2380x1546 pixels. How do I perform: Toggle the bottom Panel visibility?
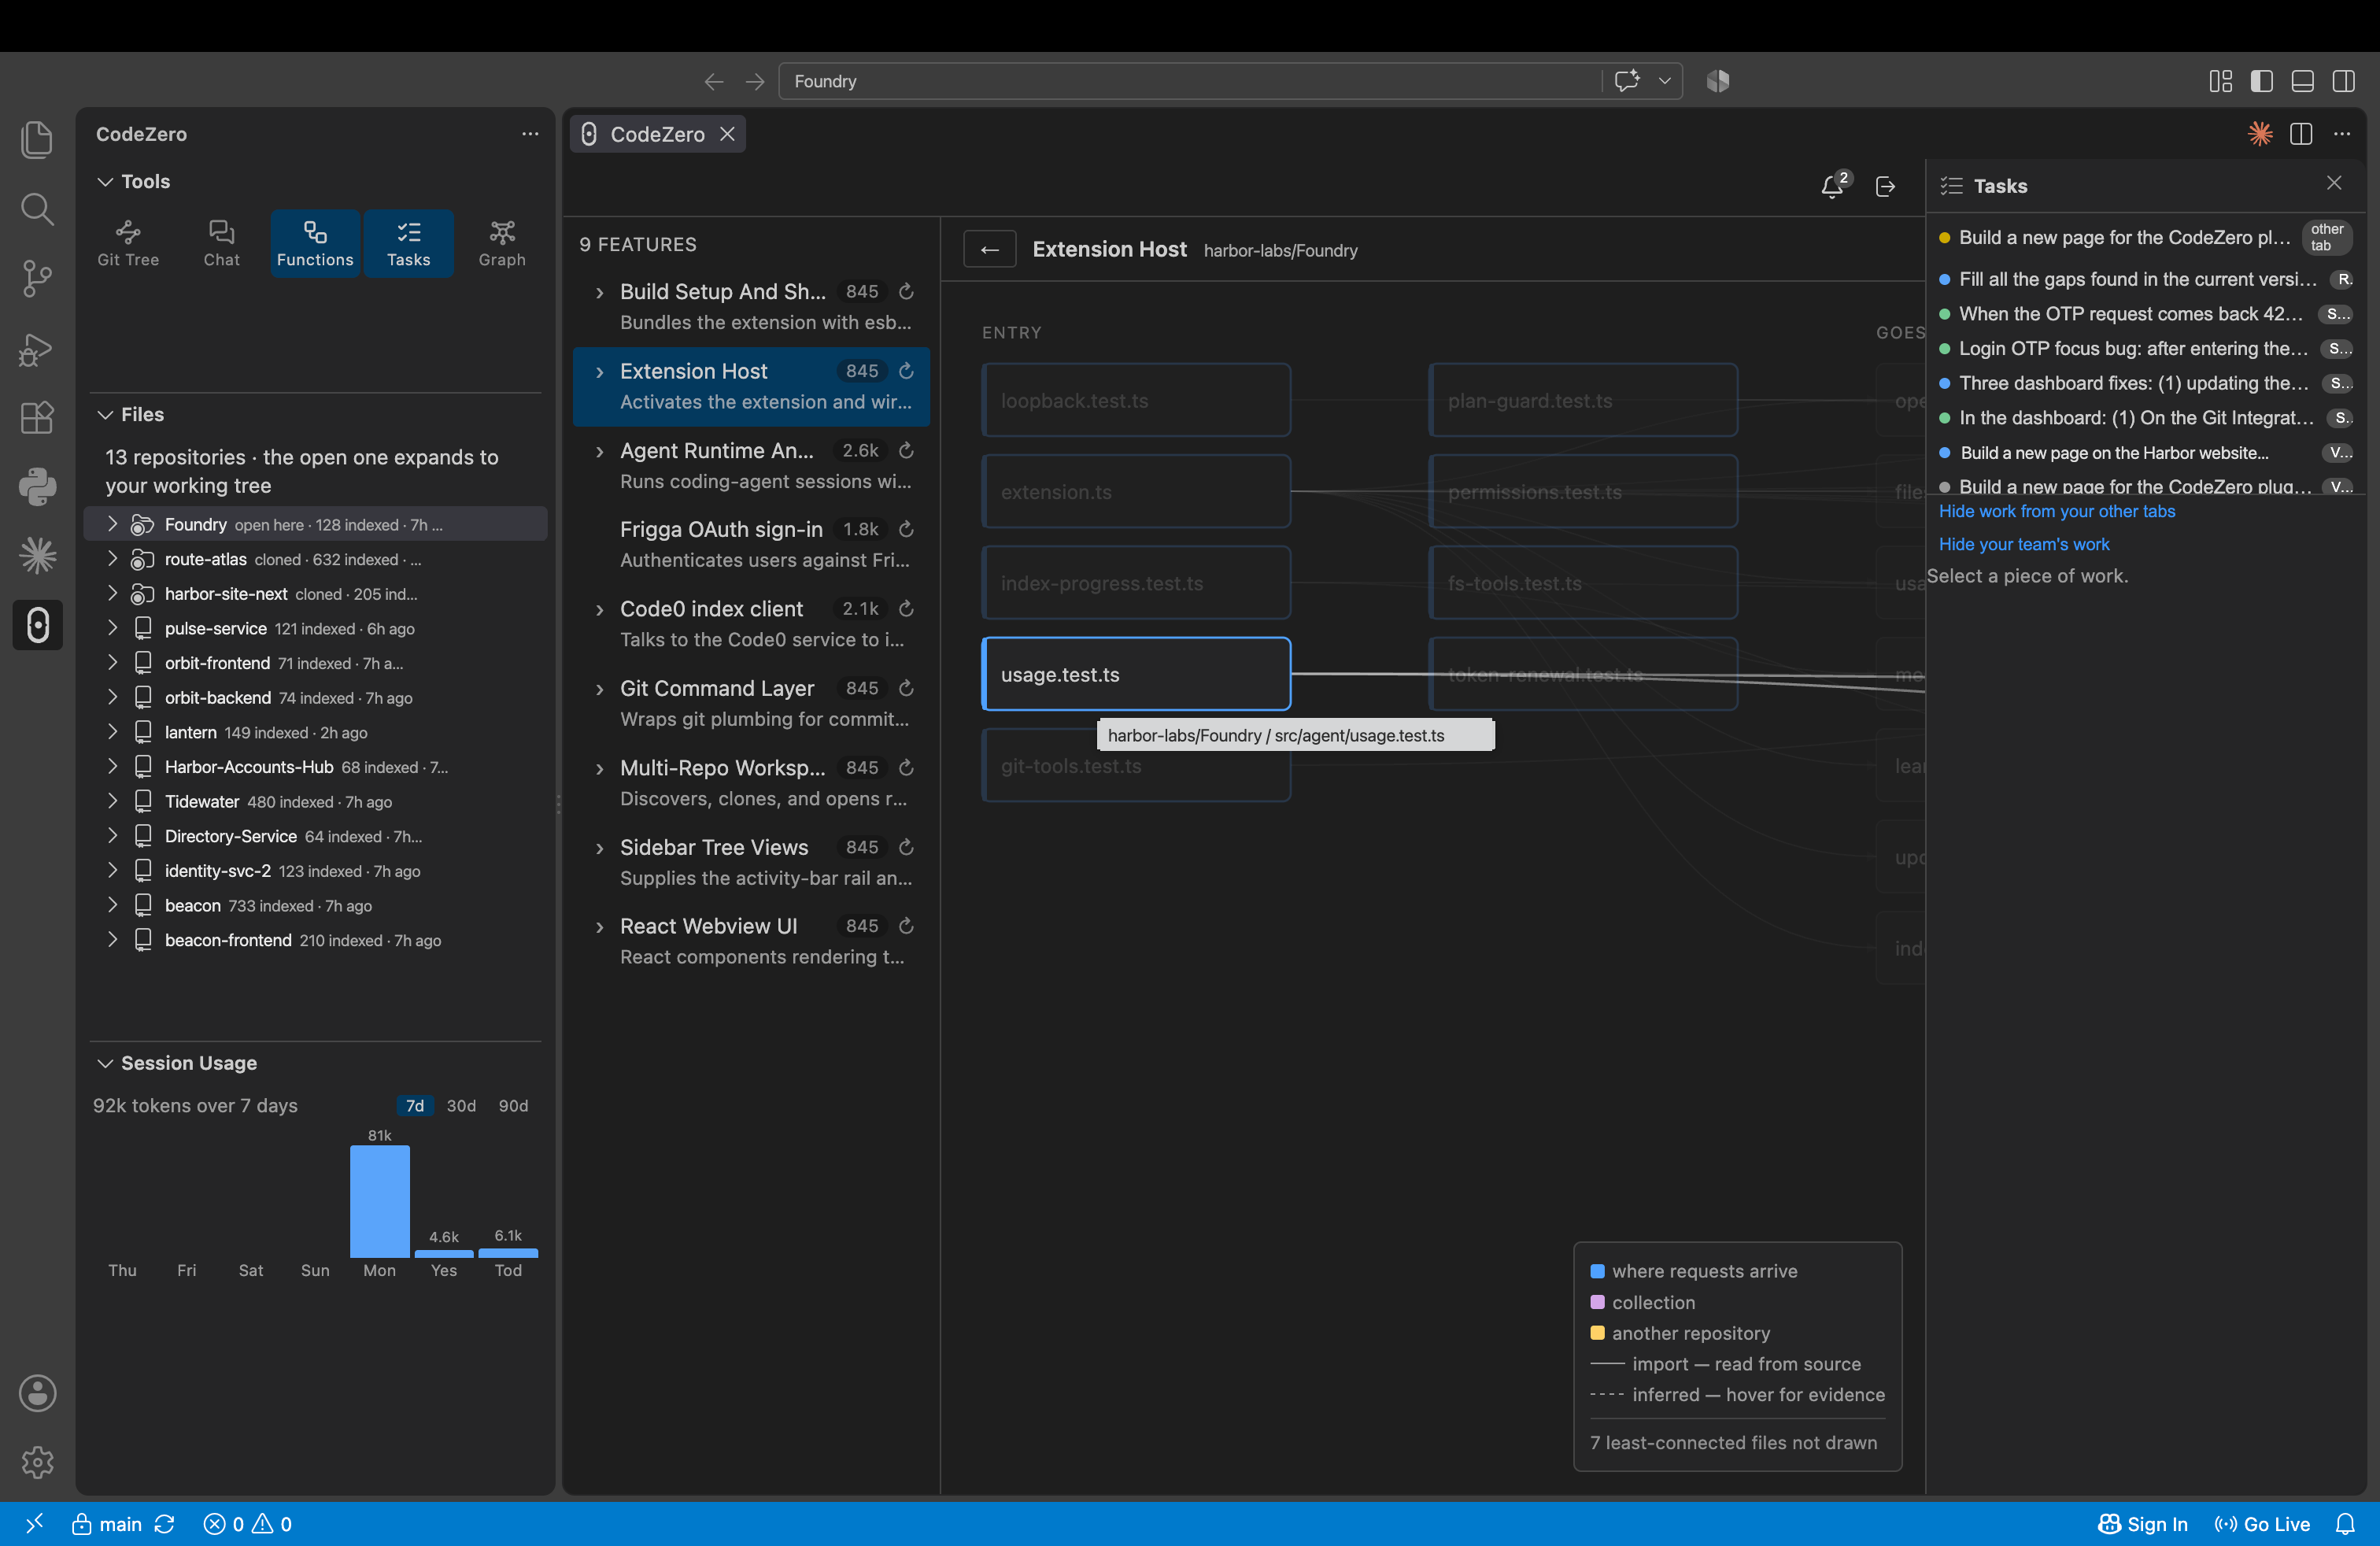2302,81
